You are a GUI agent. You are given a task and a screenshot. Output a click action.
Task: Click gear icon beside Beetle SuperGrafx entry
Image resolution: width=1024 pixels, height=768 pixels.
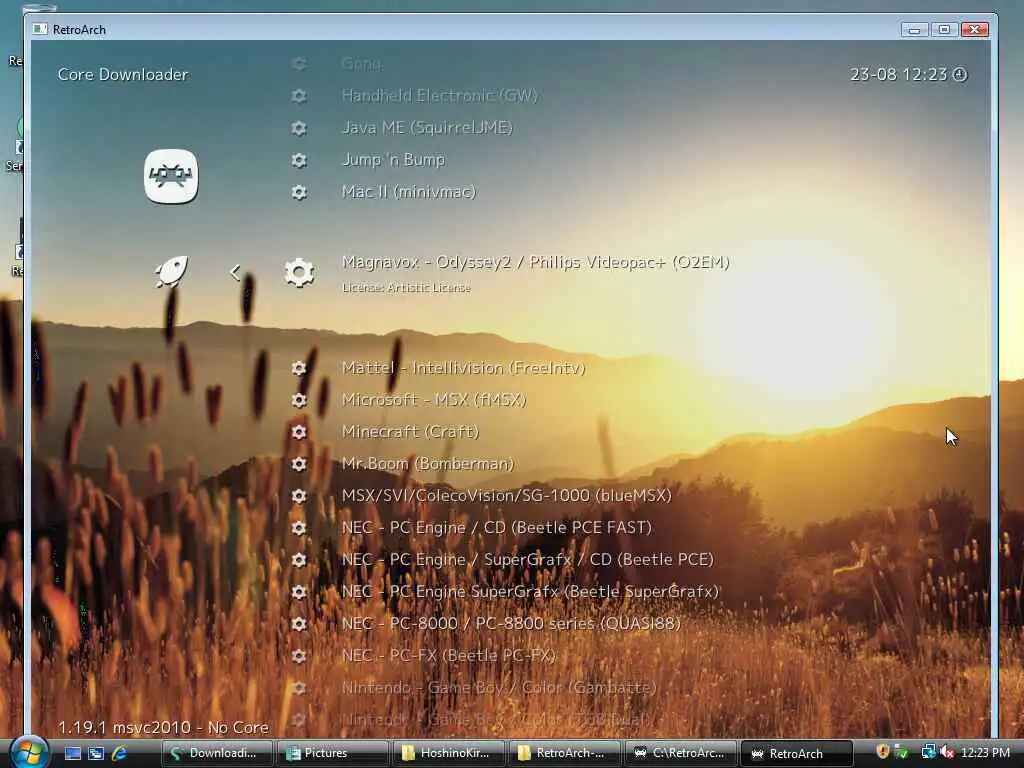click(x=299, y=592)
